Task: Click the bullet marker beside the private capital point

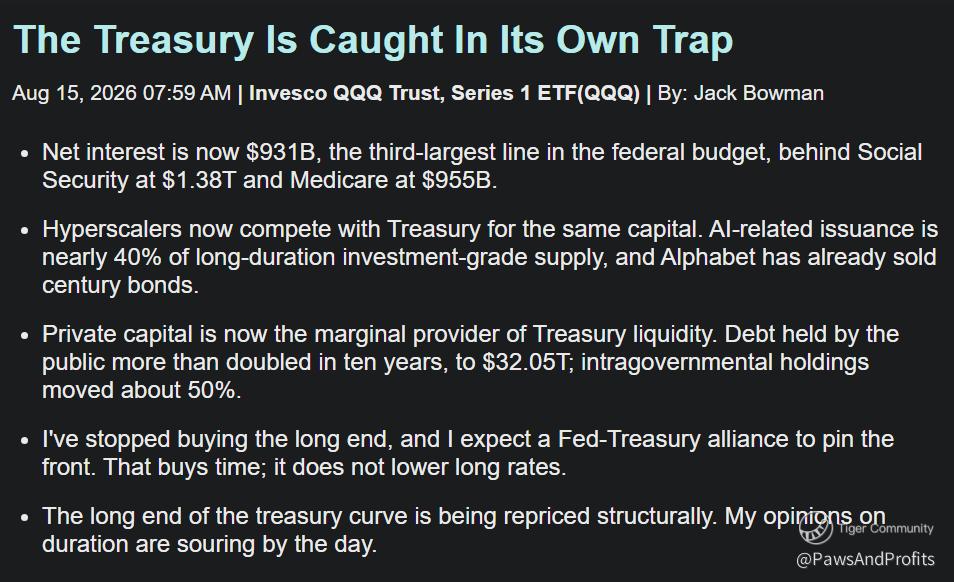Action: [x=24, y=335]
